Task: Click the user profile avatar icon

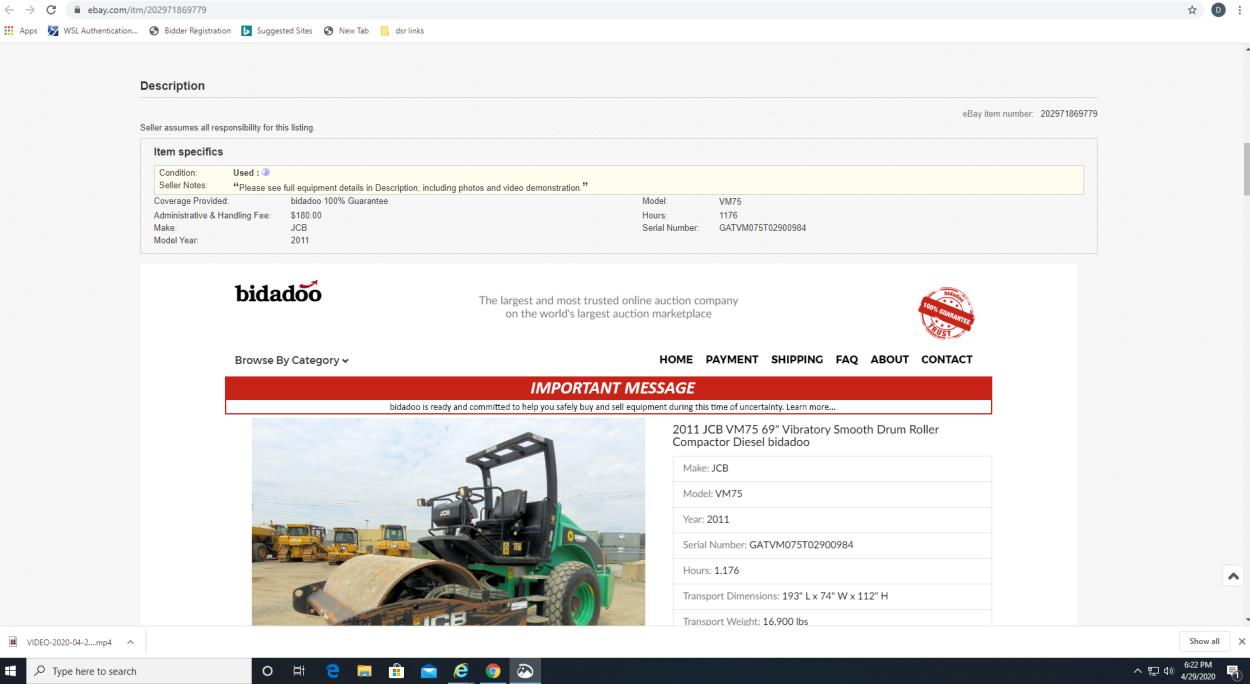Action: 1218,10
